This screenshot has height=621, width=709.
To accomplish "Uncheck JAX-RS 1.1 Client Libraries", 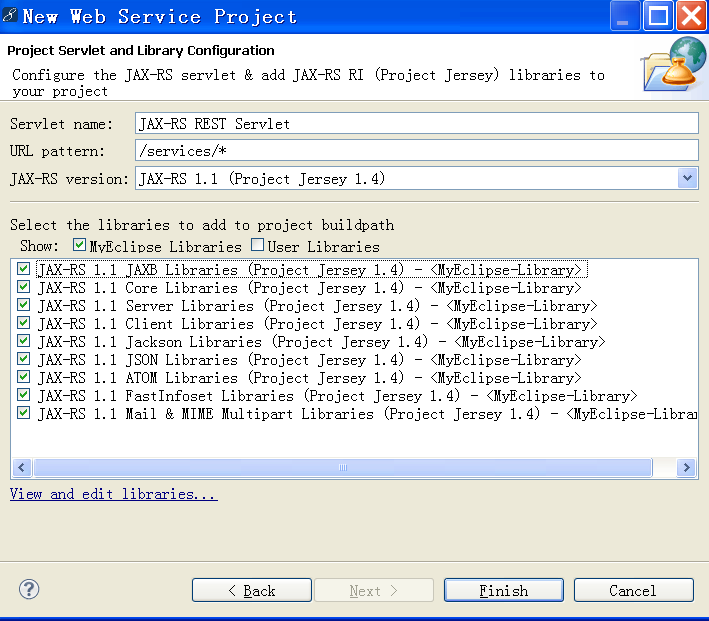I will click(x=24, y=323).
